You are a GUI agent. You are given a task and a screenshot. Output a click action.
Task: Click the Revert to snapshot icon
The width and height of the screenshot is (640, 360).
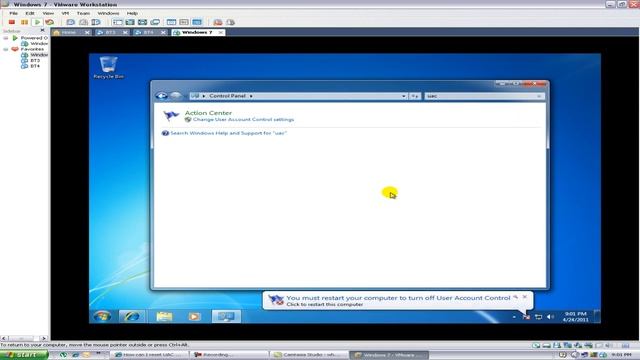(x=83, y=22)
